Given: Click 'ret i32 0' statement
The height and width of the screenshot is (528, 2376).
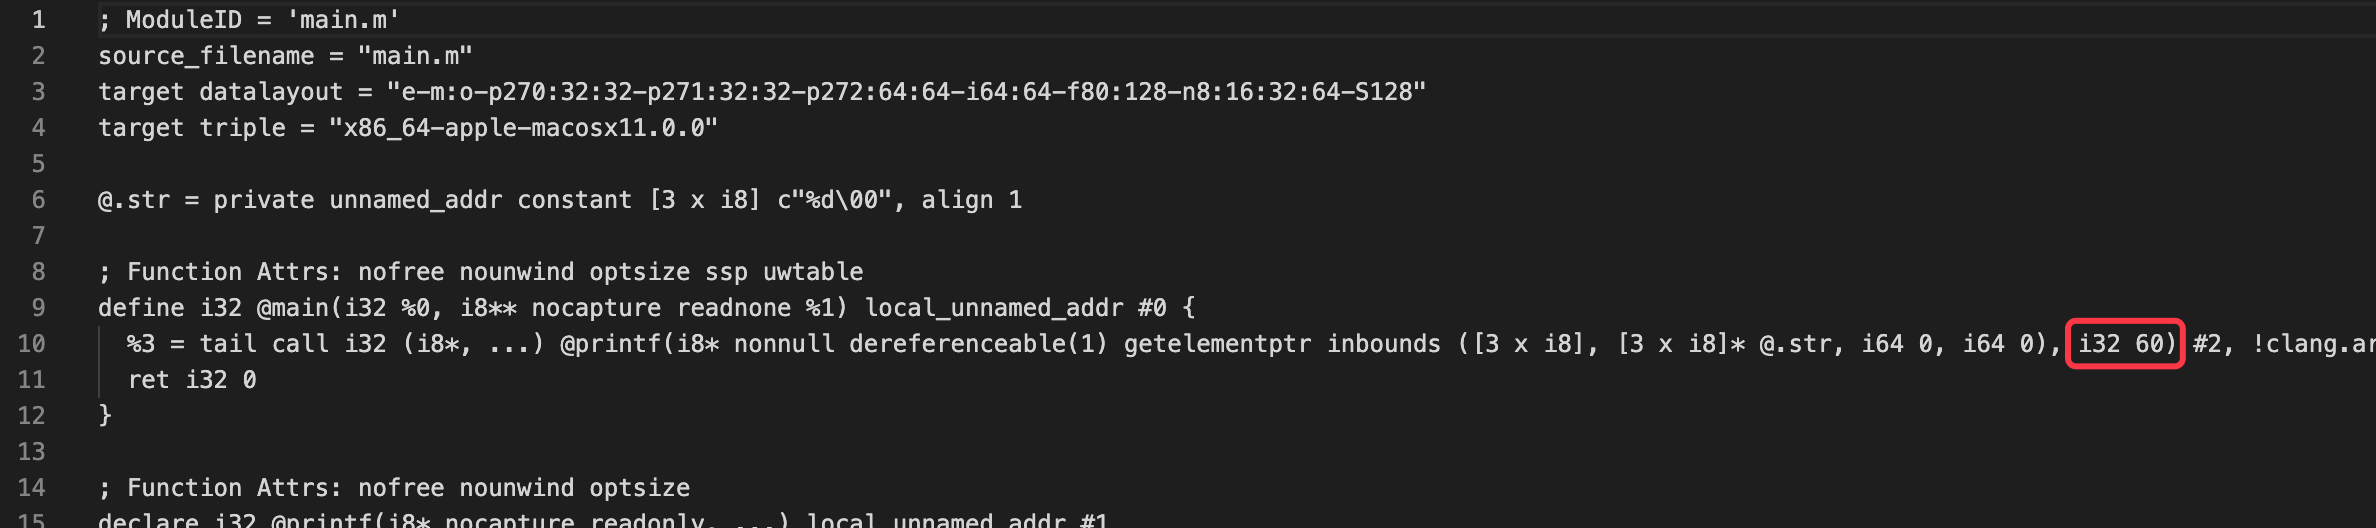Looking at the screenshot, I should point(192,380).
